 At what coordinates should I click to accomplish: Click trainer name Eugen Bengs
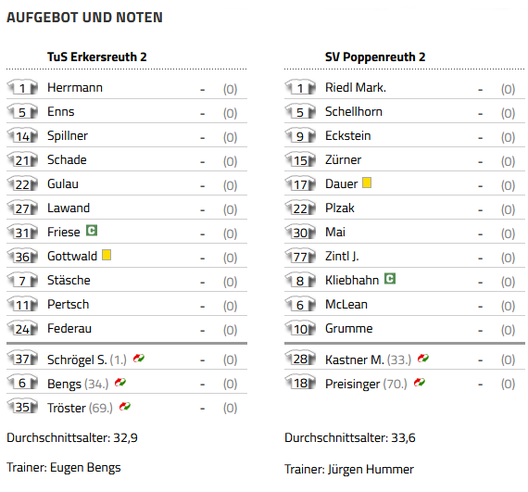click(85, 467)
